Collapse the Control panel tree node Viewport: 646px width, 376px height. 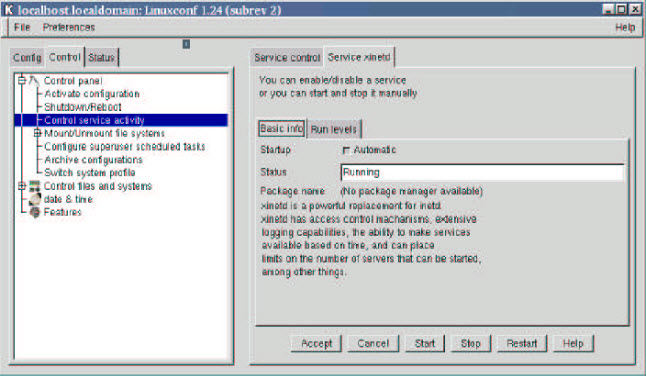pos(22,80)
